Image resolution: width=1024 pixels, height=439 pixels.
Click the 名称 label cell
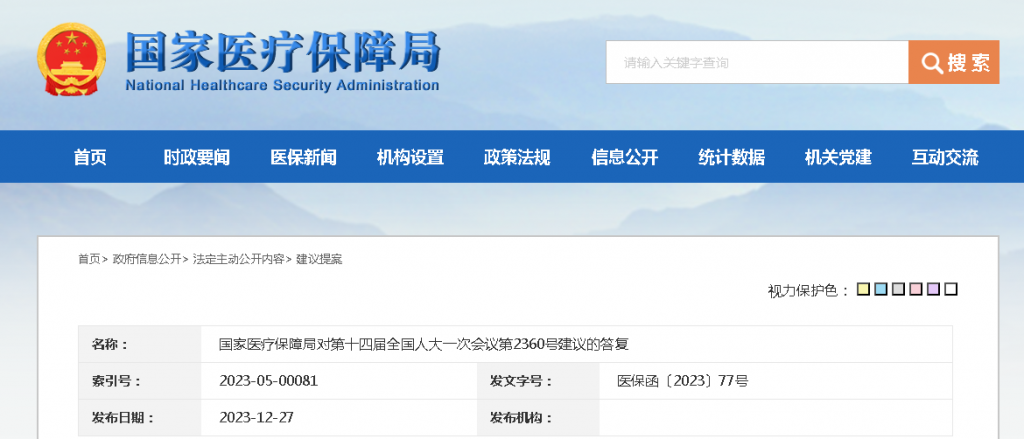pos(140,344)
